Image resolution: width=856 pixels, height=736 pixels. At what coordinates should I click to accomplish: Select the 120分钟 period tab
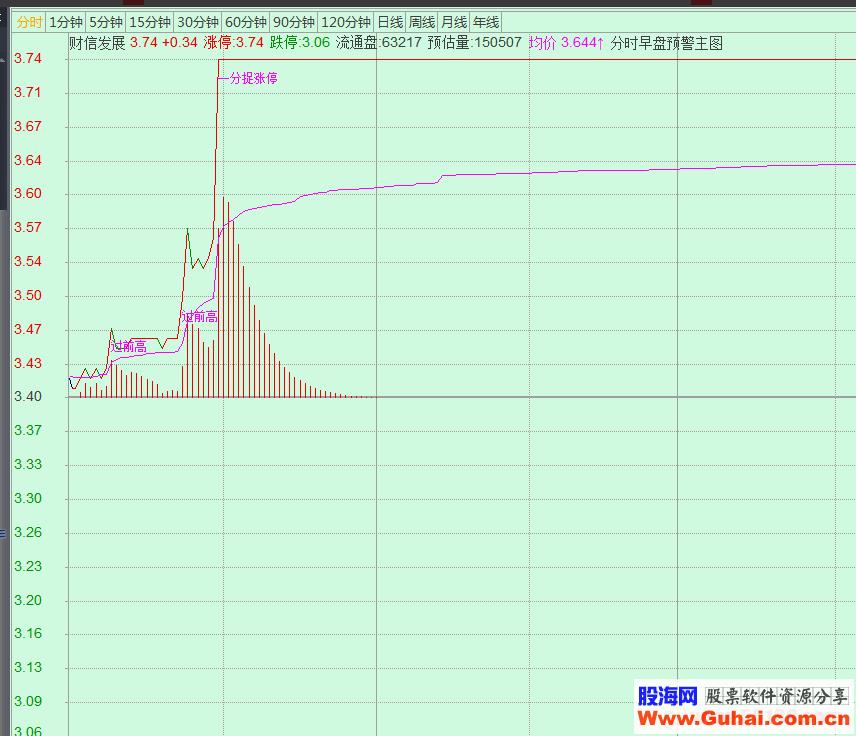click(x=346, y=22)
